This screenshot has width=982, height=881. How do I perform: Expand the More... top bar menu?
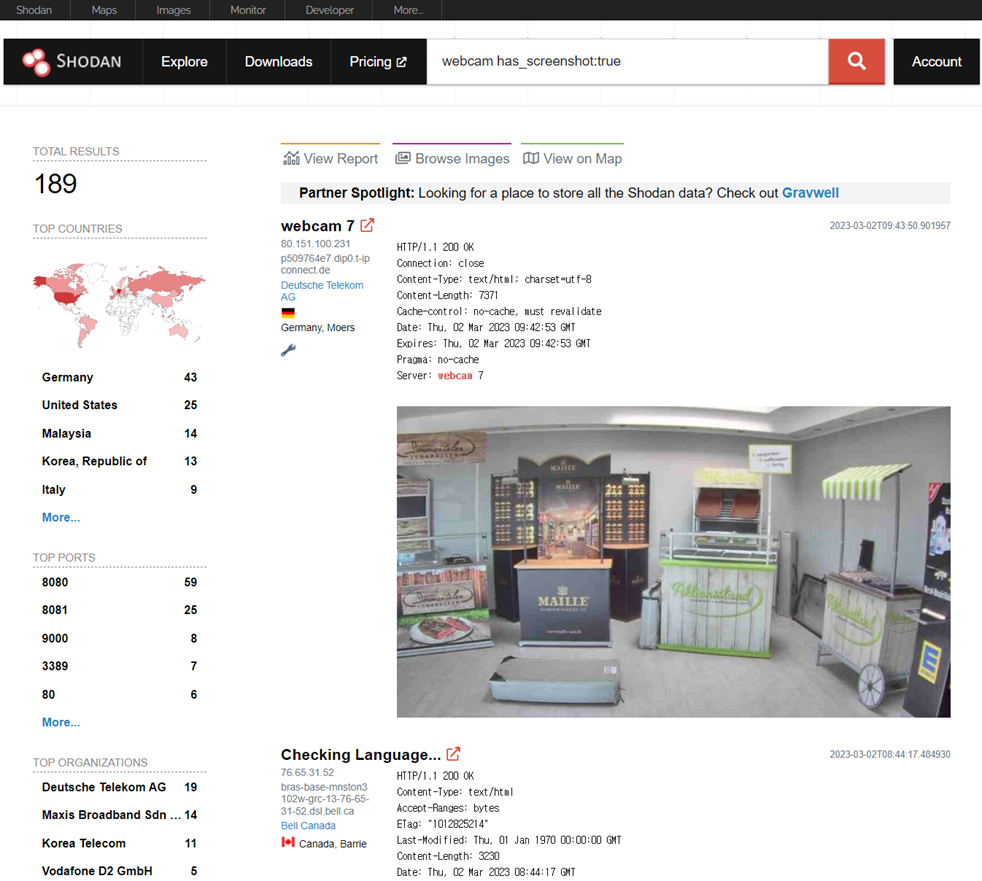click(x=408, y=10)
